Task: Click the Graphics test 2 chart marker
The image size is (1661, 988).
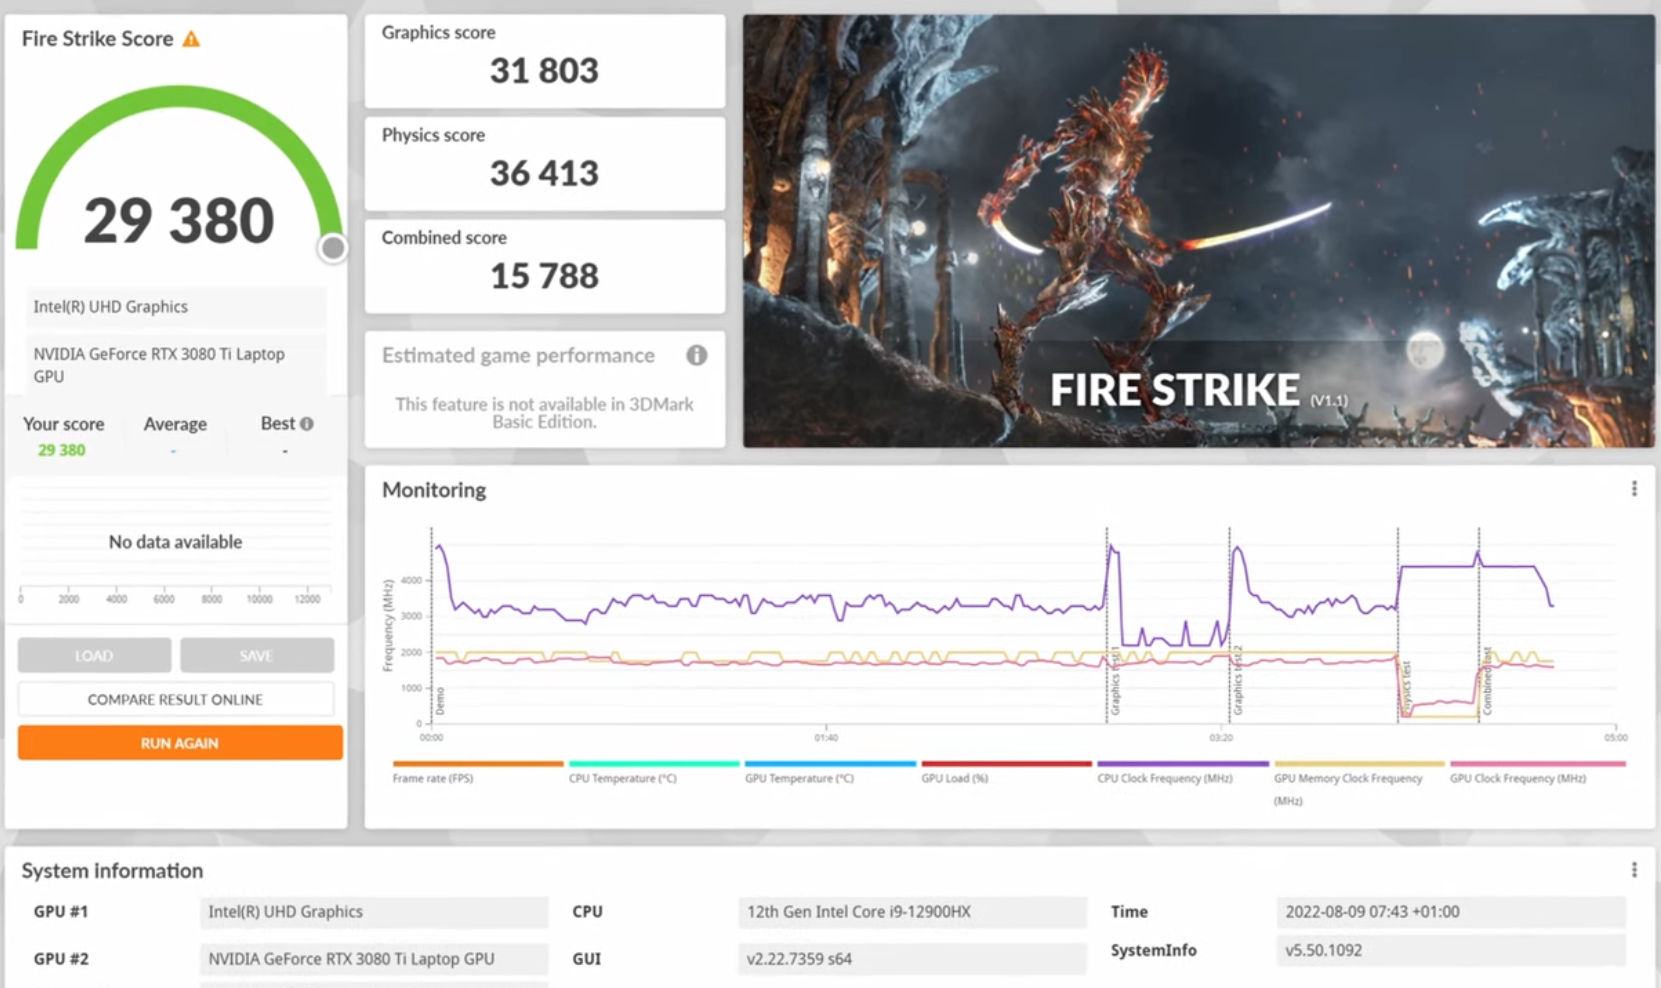Action: (1237, 681)
